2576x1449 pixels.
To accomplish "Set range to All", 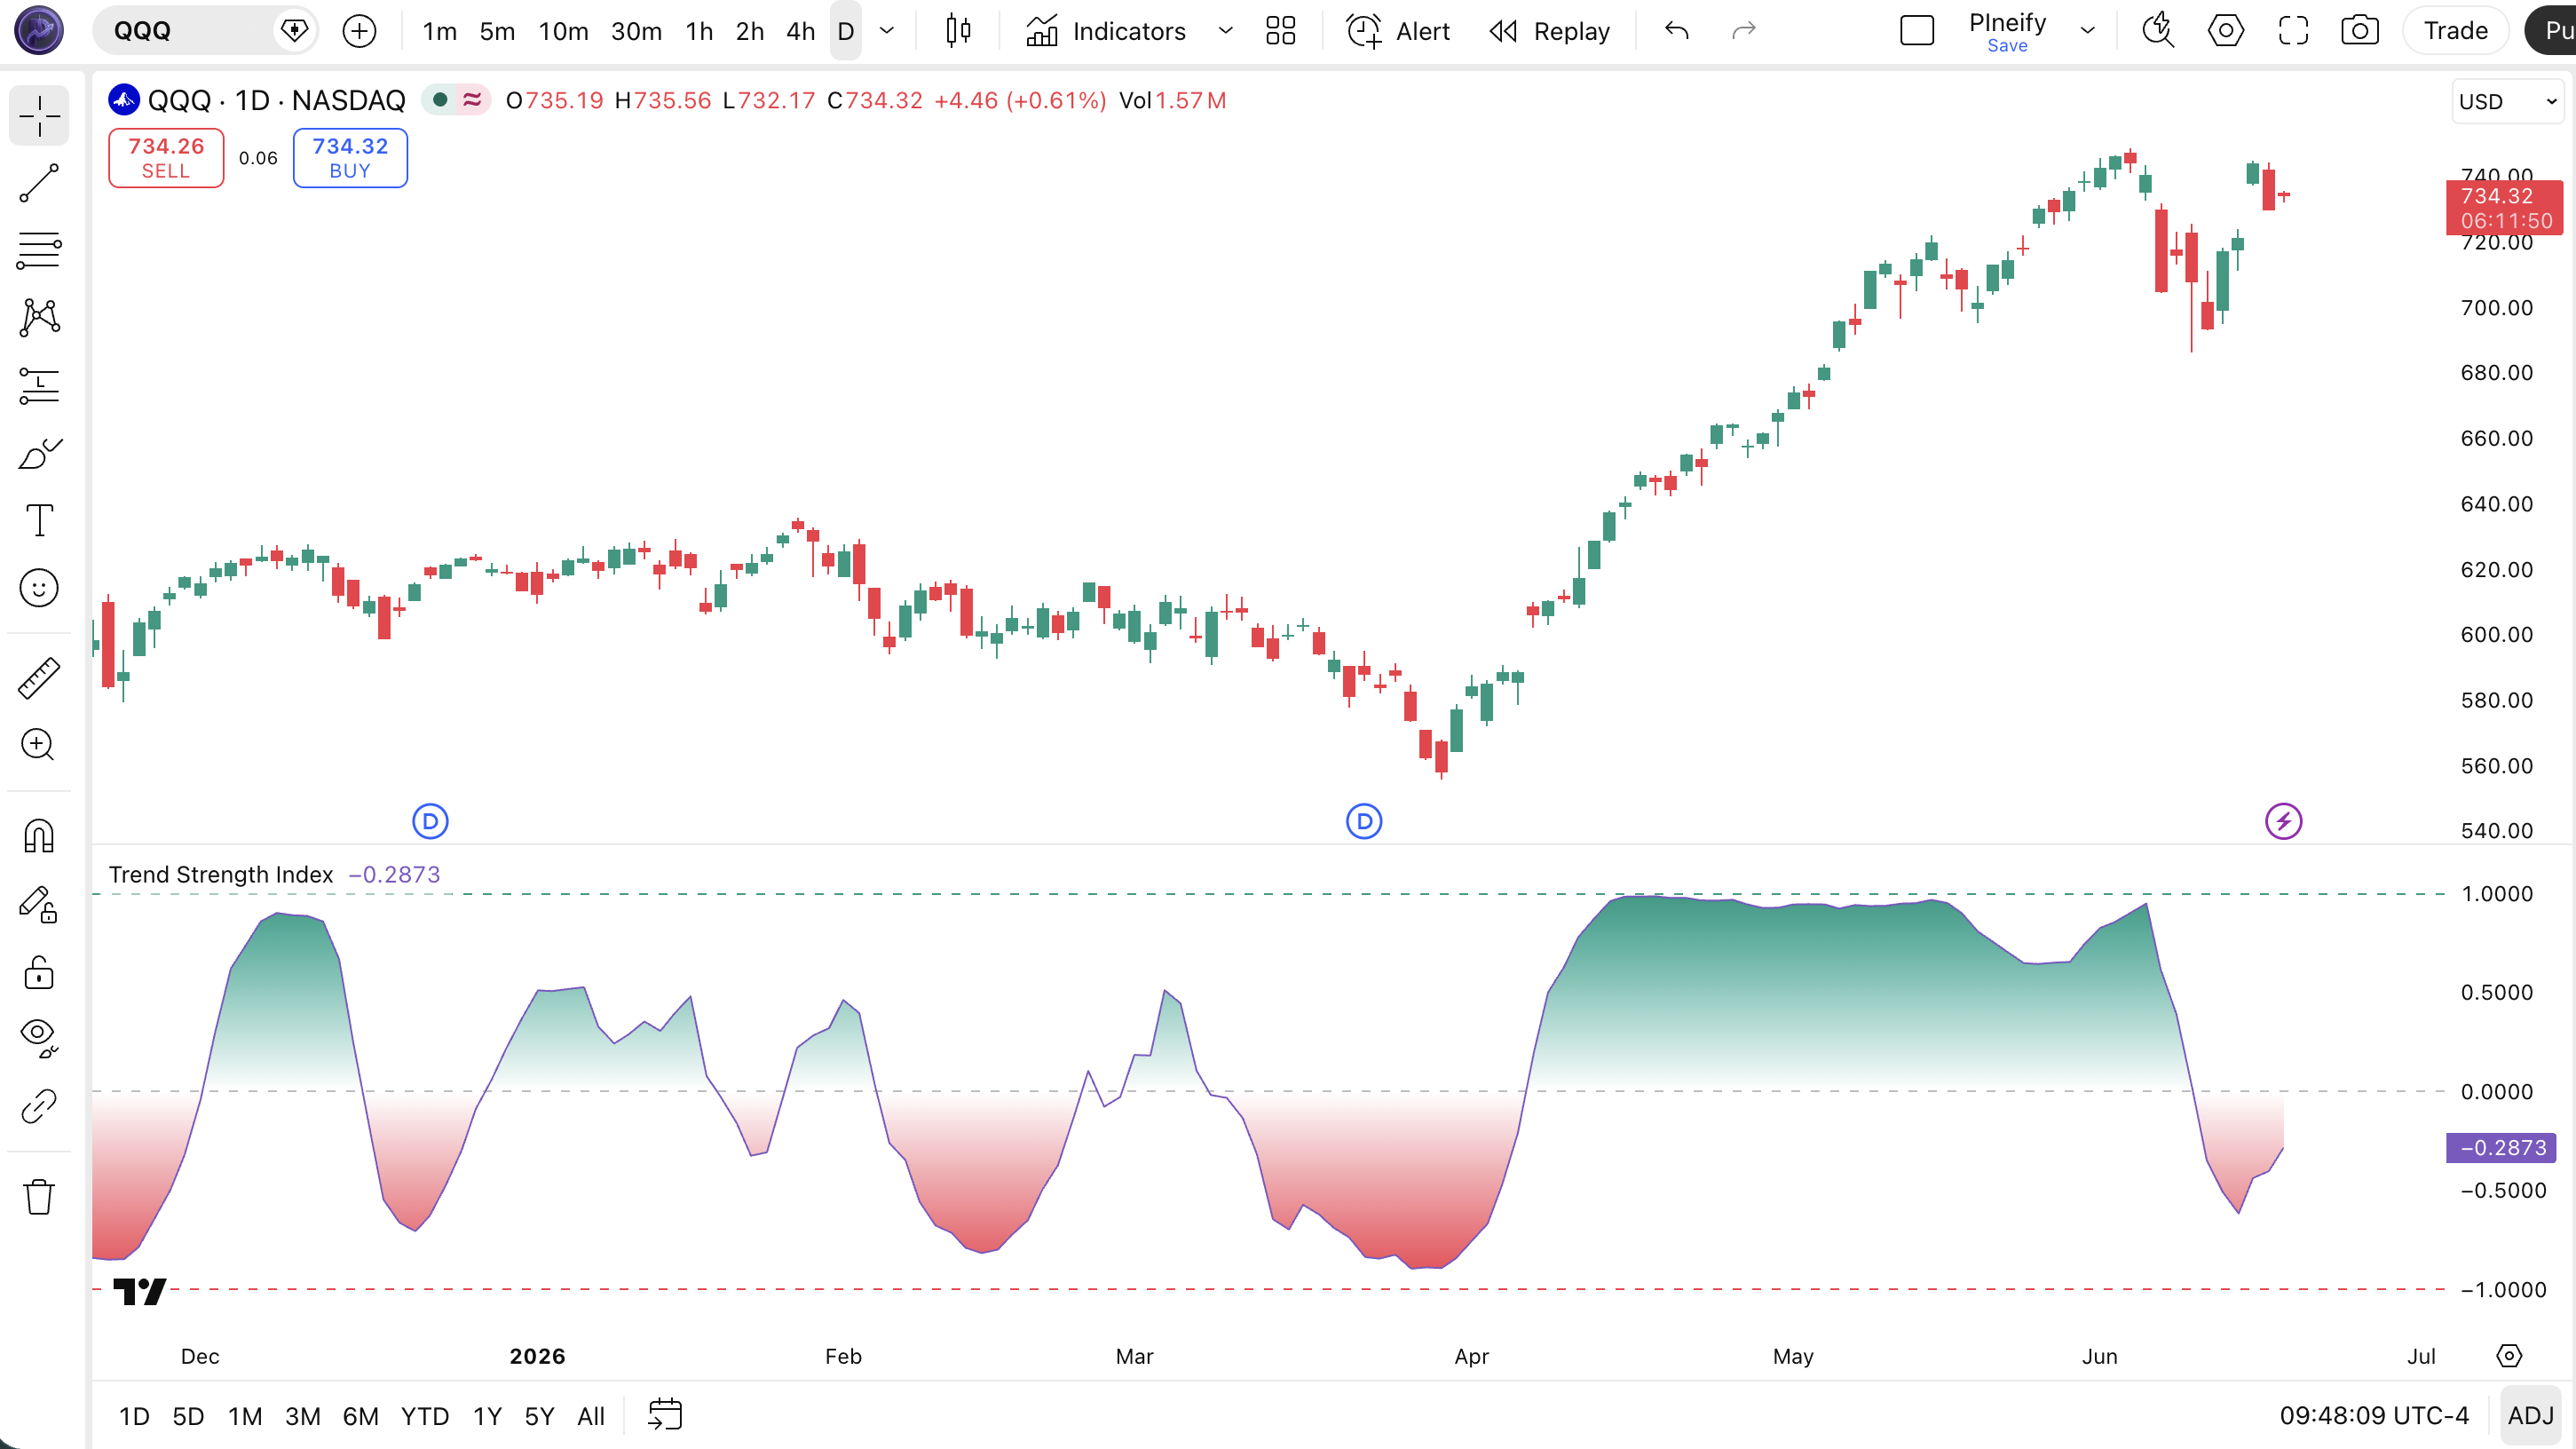I will (x=591, y=1416).
